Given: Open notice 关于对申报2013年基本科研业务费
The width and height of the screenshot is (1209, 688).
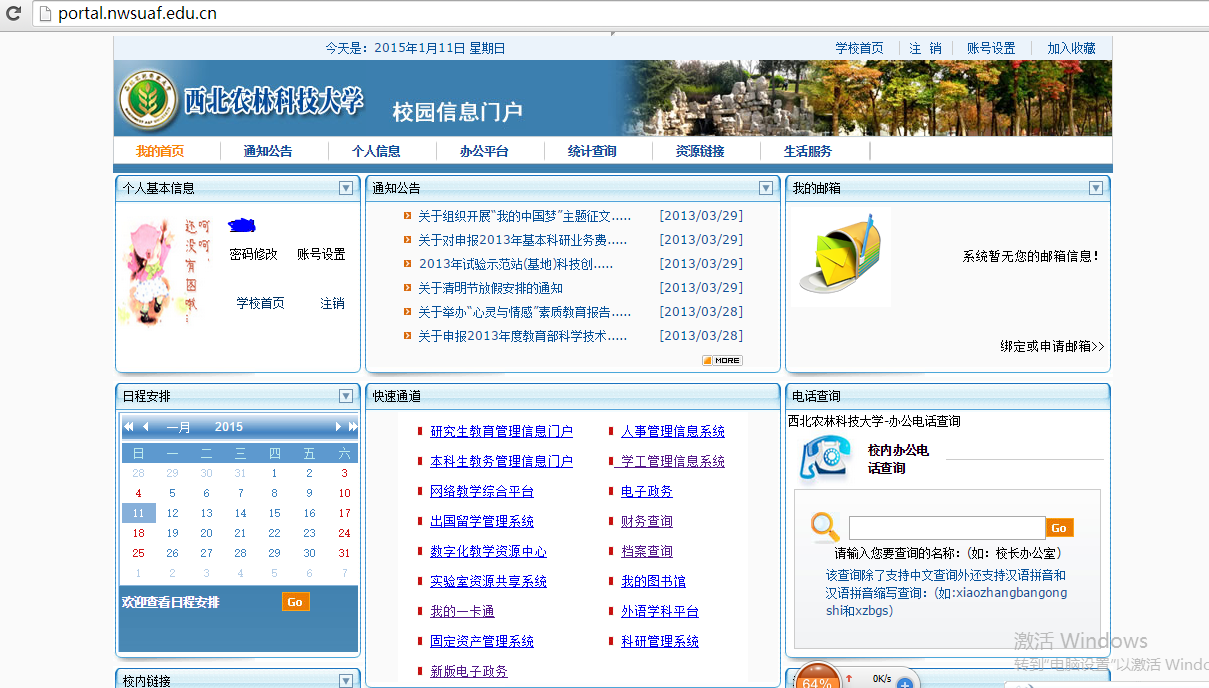Looking at the screenshot, I should pos(523,240).
